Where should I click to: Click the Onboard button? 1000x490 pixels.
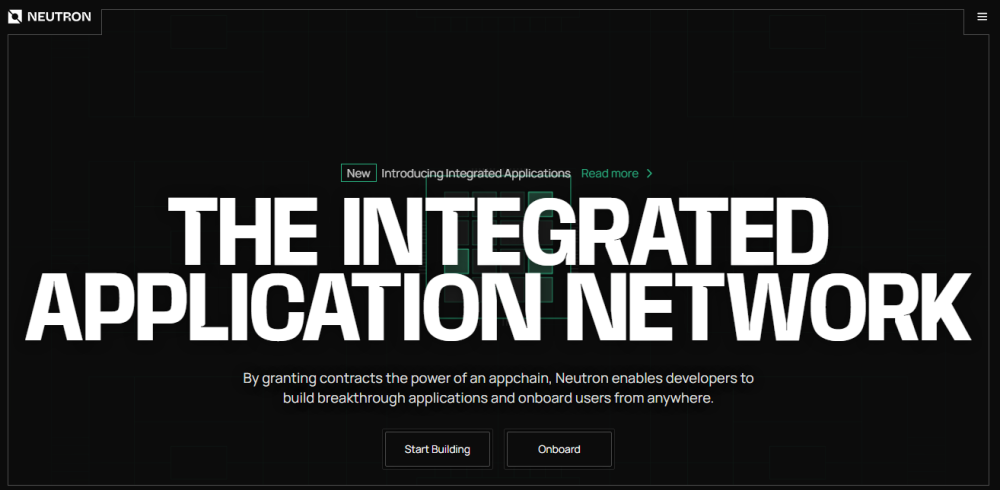tap(559, 449)
